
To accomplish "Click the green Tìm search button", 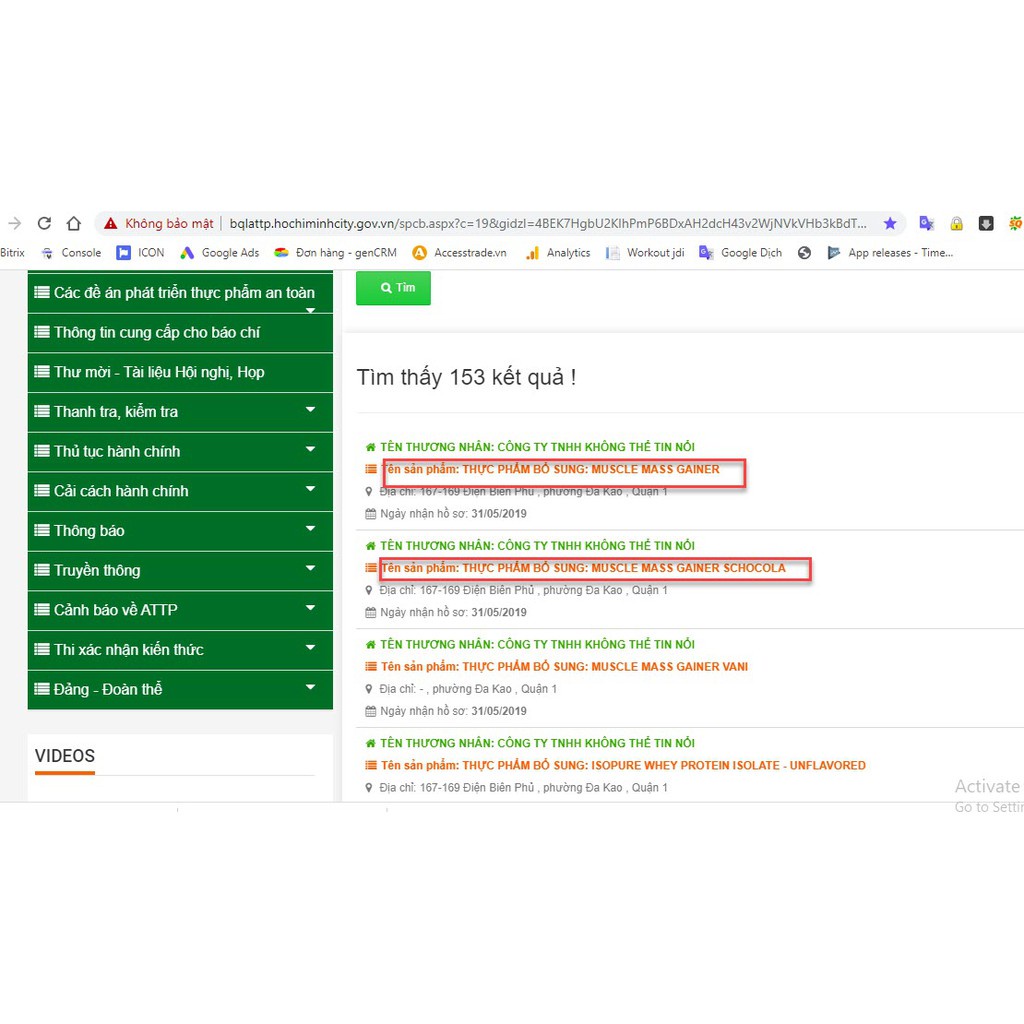I will click(393, 287).
